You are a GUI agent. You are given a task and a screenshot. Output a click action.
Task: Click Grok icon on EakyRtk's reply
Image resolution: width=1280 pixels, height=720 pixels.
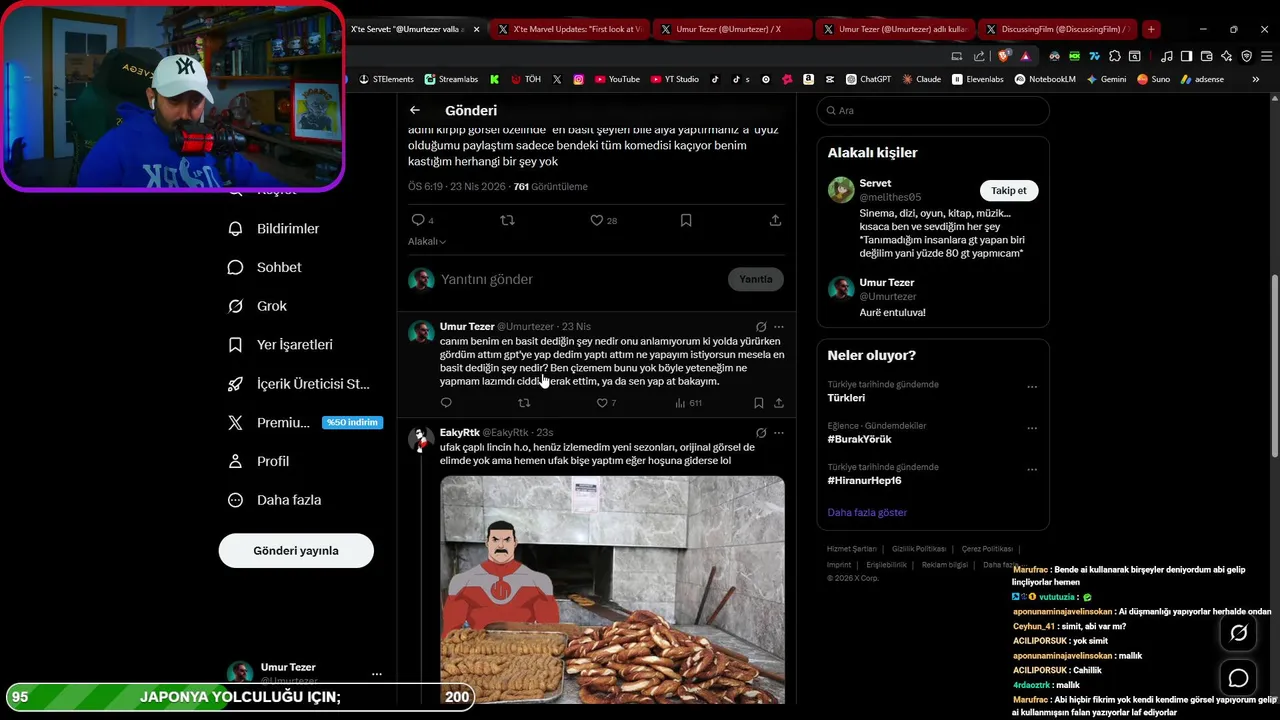click(x=761, y=433)
